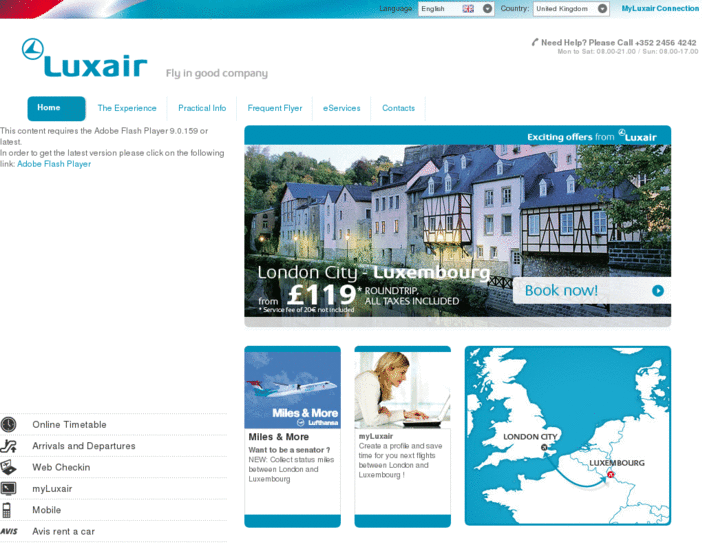This screenshot has height=545, width=727.
Task: Click the Luxair logo
Action: [84, 58]
